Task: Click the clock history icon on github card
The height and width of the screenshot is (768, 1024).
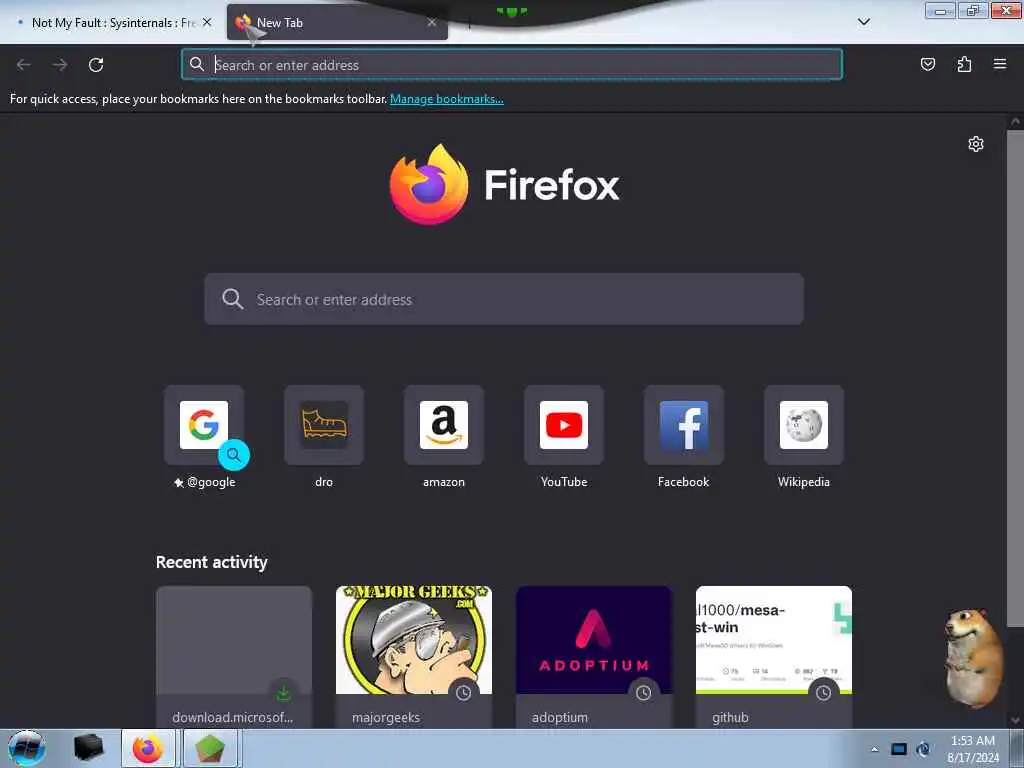Action: point(824,693)
